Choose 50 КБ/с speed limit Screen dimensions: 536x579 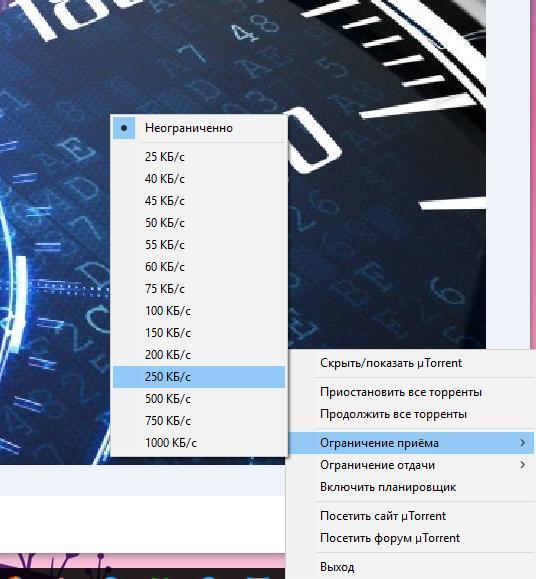(199, 223)
